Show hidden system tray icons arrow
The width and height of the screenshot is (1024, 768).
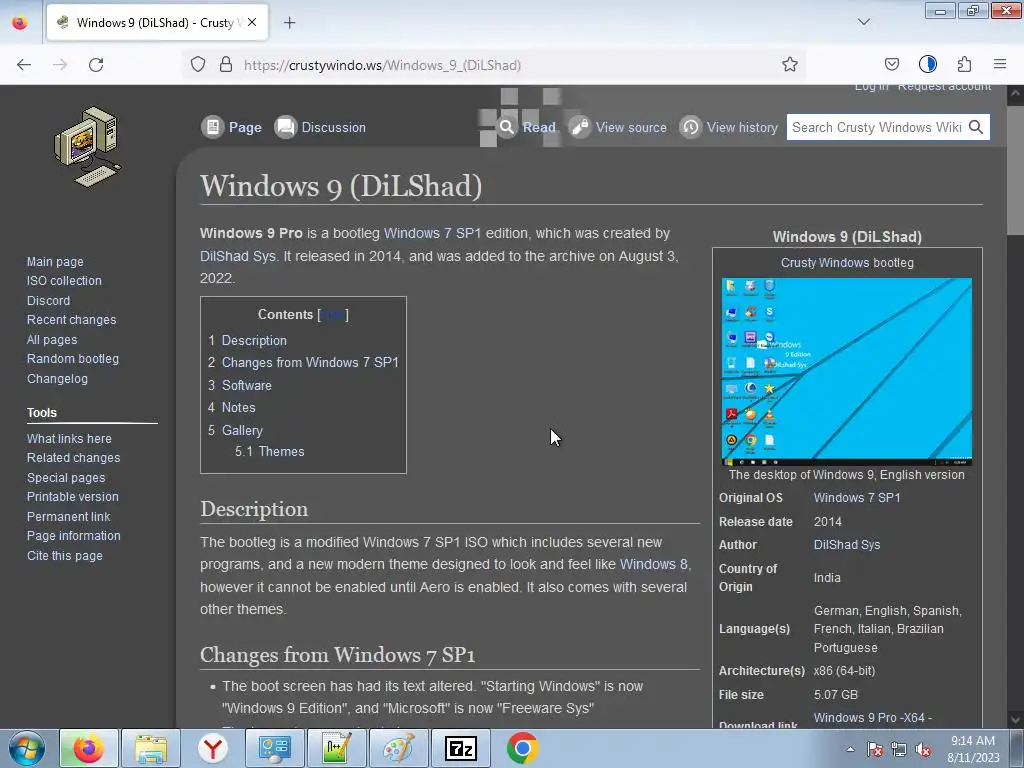pos(850,749)
